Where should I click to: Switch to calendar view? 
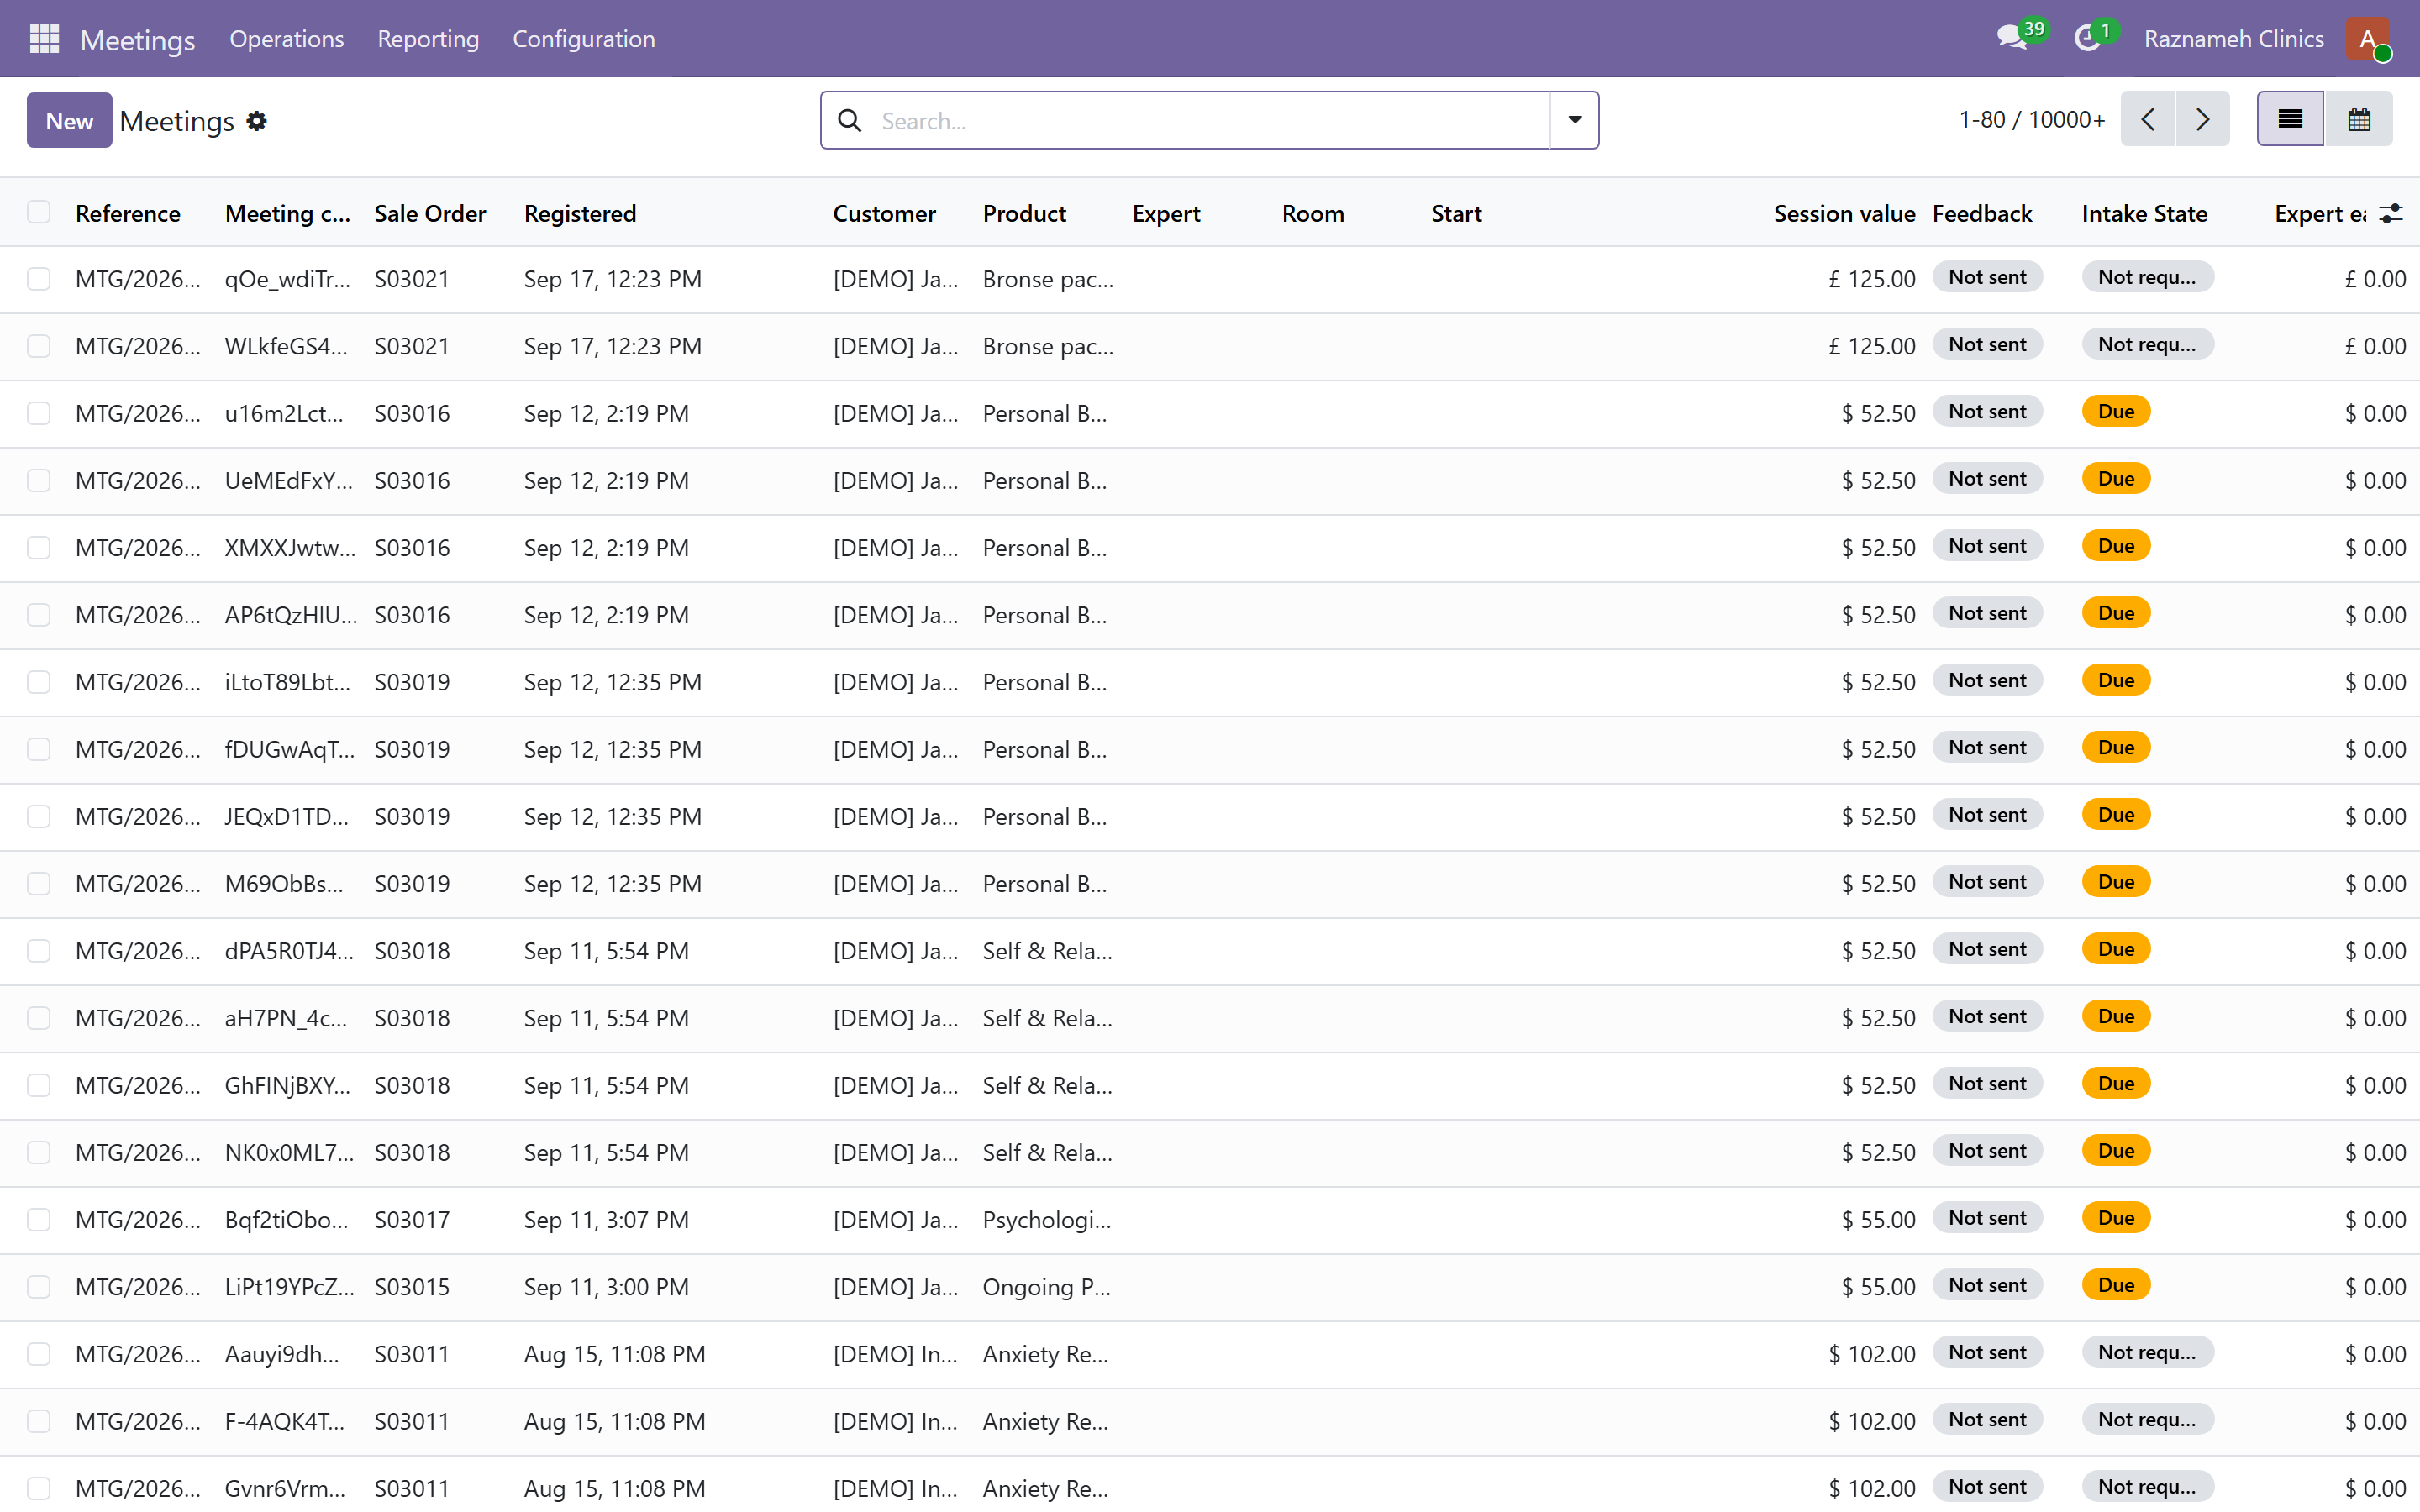pos(2359,119)
